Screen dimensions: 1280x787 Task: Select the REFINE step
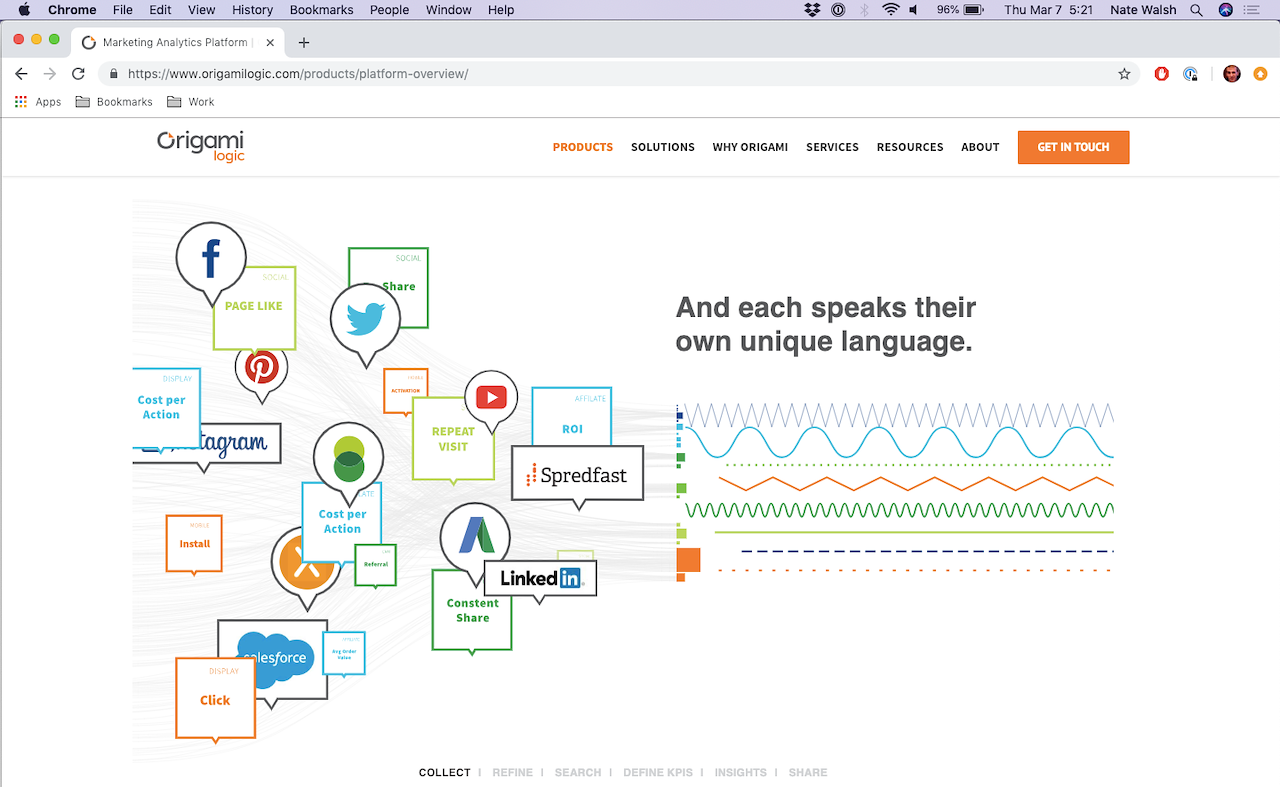(512, 773)
